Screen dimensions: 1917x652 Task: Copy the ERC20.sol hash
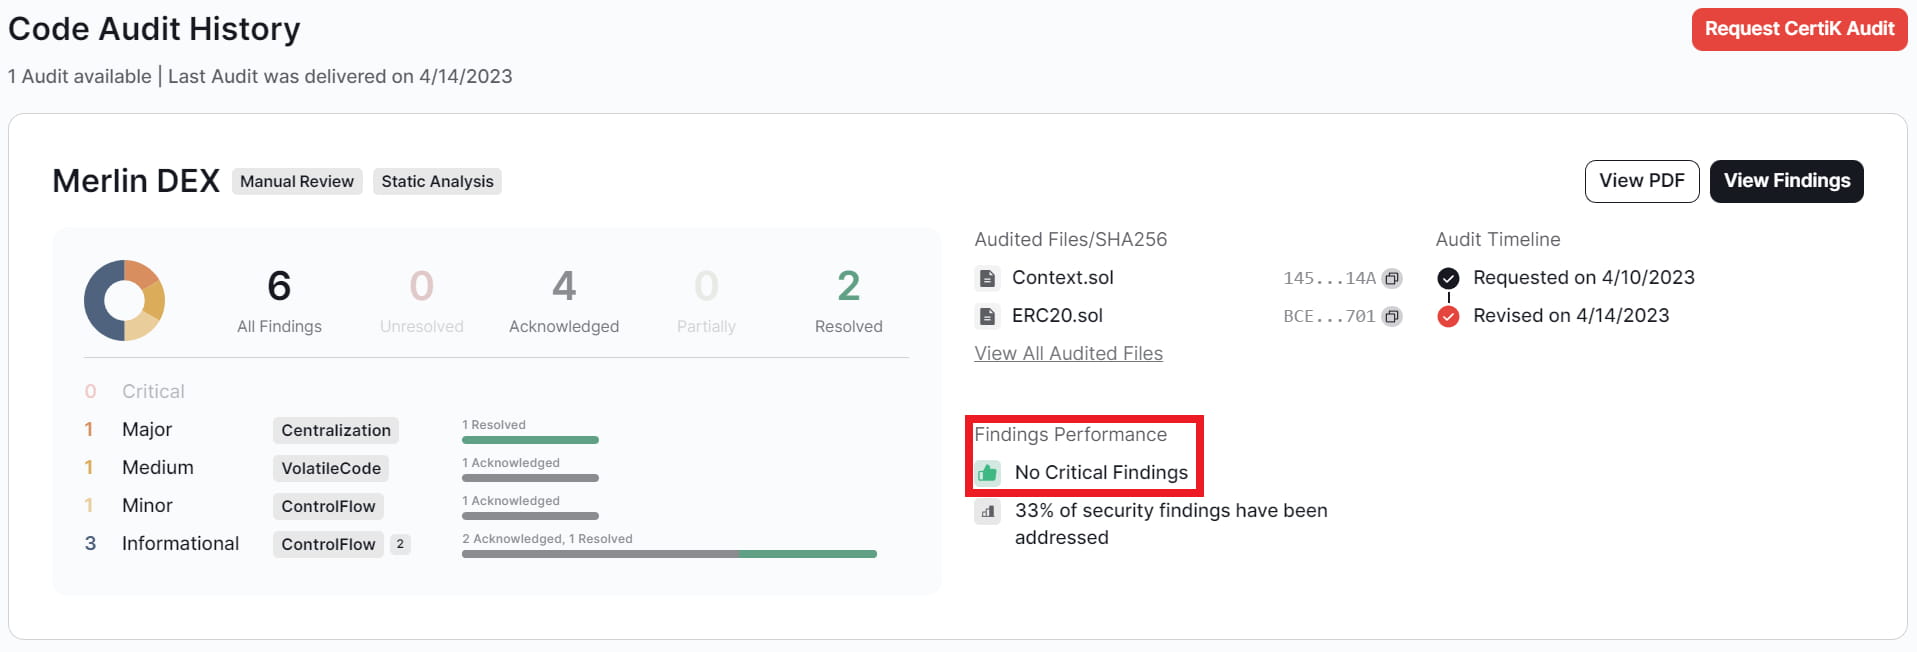[1391, 317]
